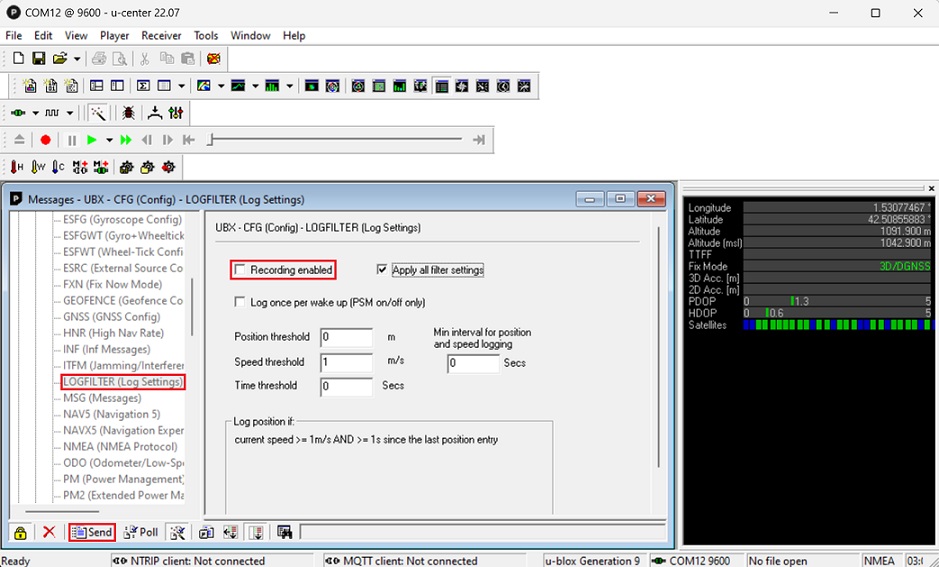Click the red X icon beside the padlock
Screen dimensions: 939x567
(x=48, y=532)
